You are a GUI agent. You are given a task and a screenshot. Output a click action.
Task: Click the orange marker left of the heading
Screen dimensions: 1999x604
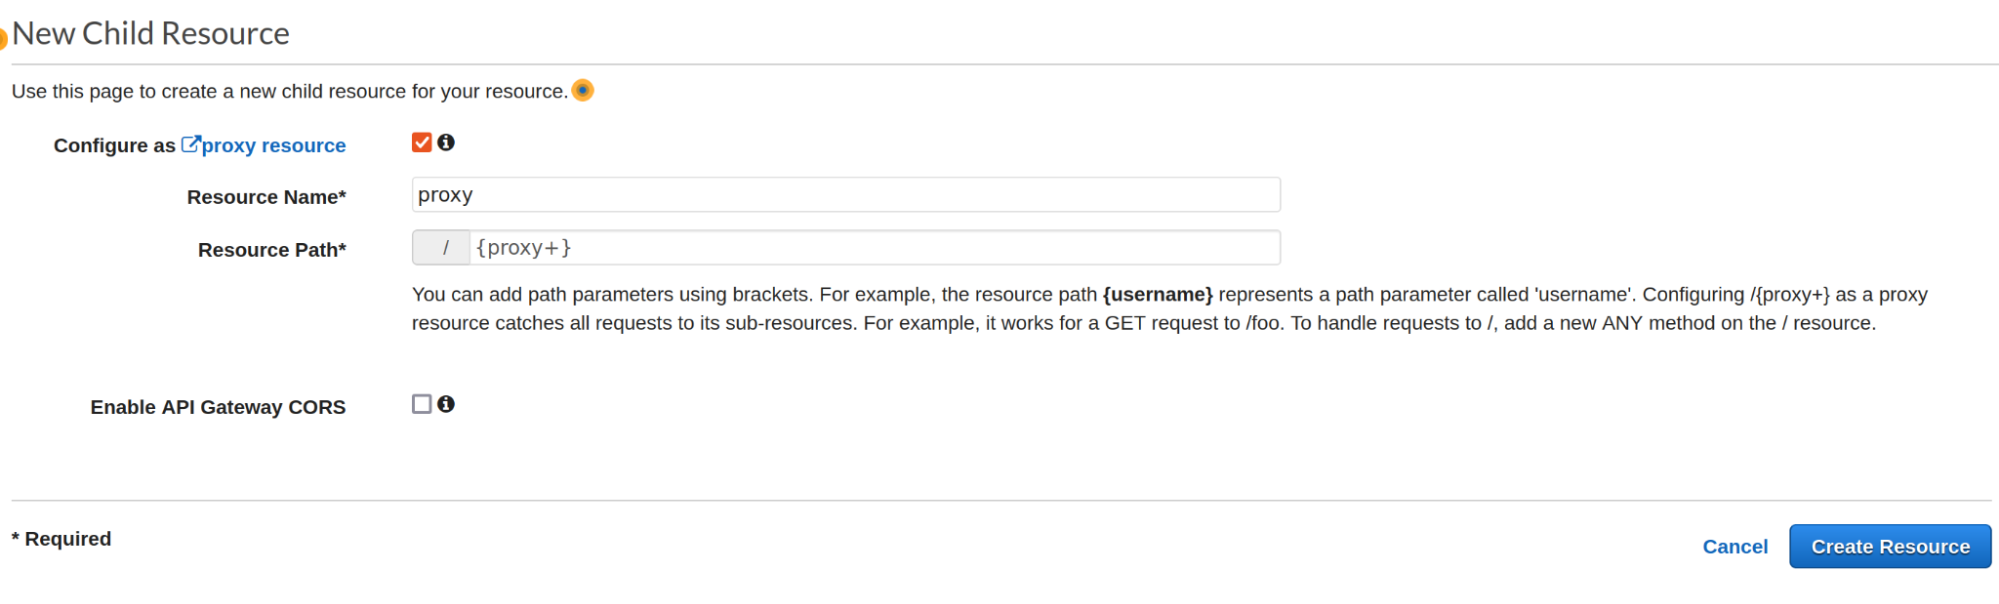pyautogui.click(x=3, y=38)
